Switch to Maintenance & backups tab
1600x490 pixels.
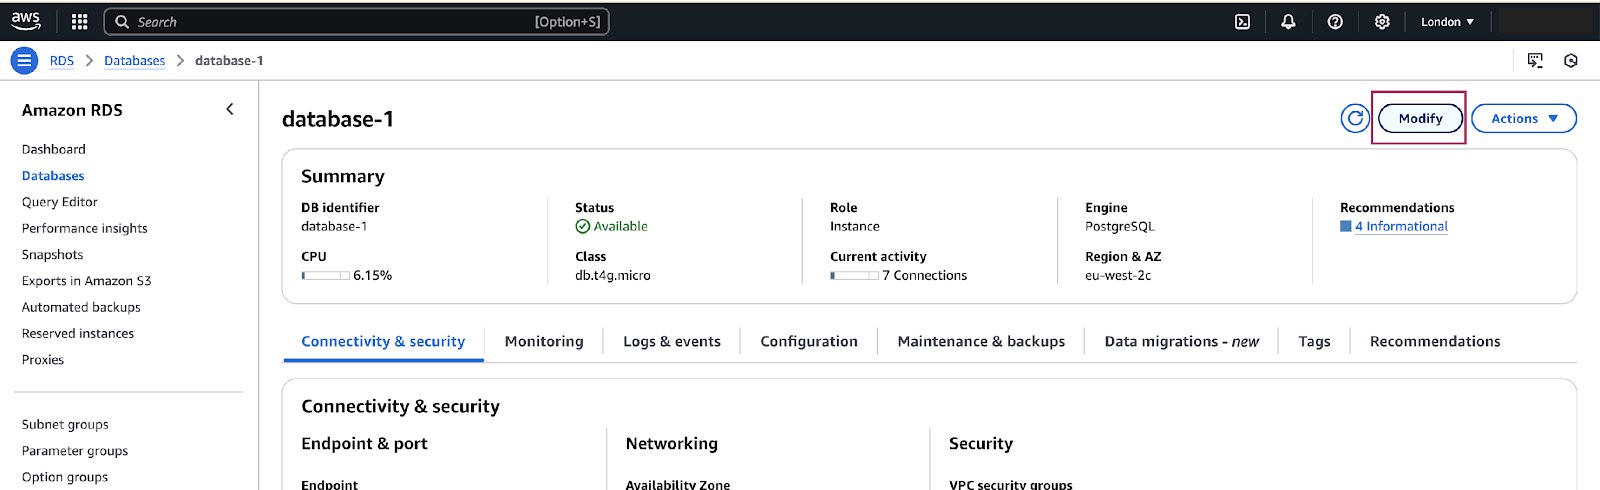coord(981,342)
